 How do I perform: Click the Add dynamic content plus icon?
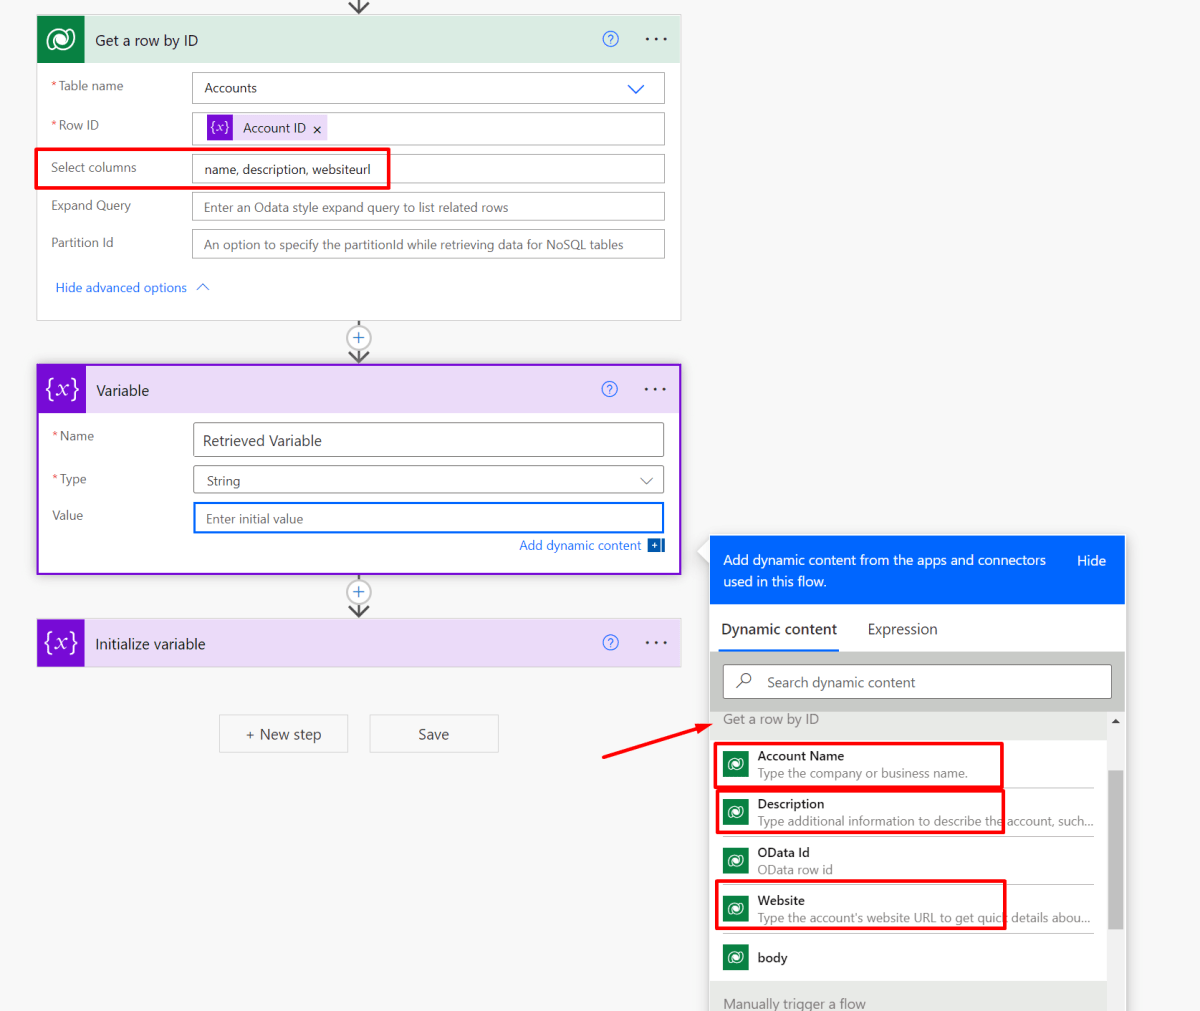657,545
